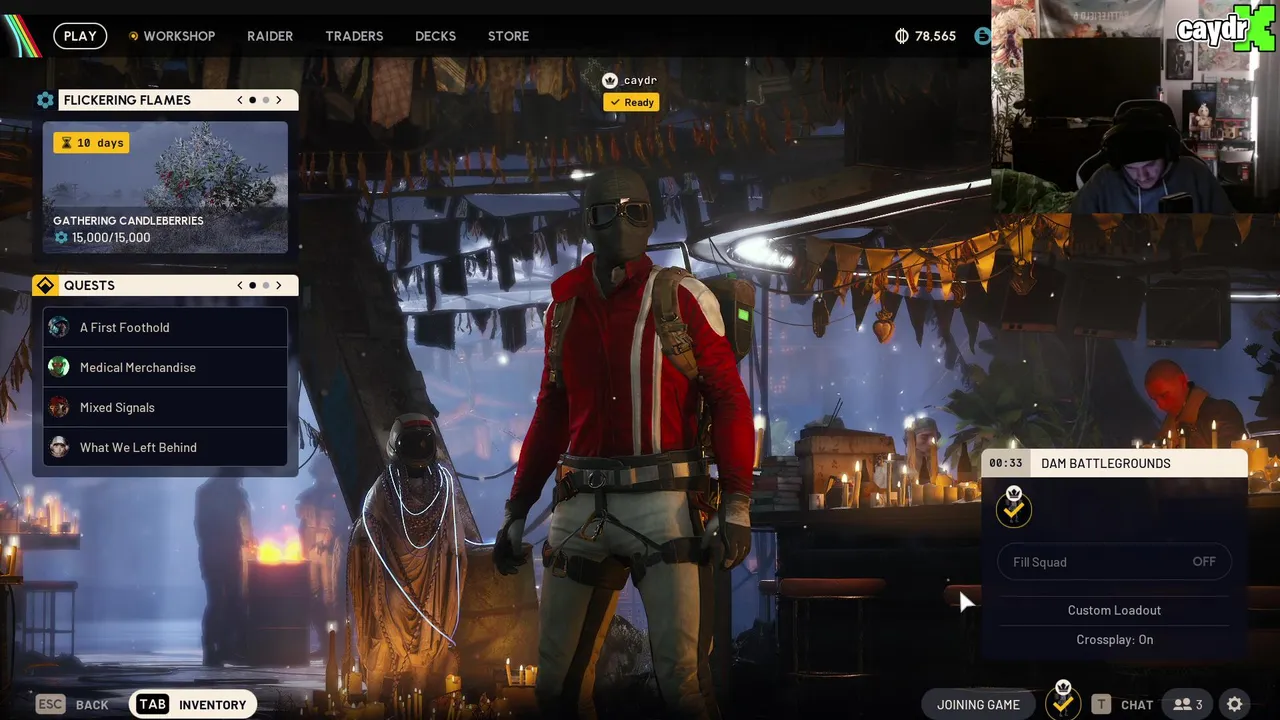Viewport: 1280px width, 720px height.
Task: Click the caydr player name tag
Action: [640, 80]
